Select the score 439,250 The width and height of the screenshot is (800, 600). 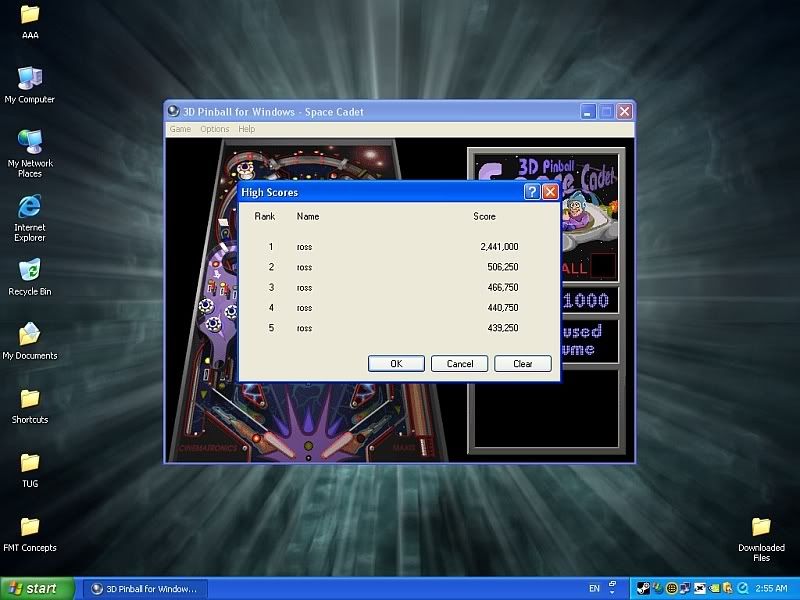click(x=503, y=328)
